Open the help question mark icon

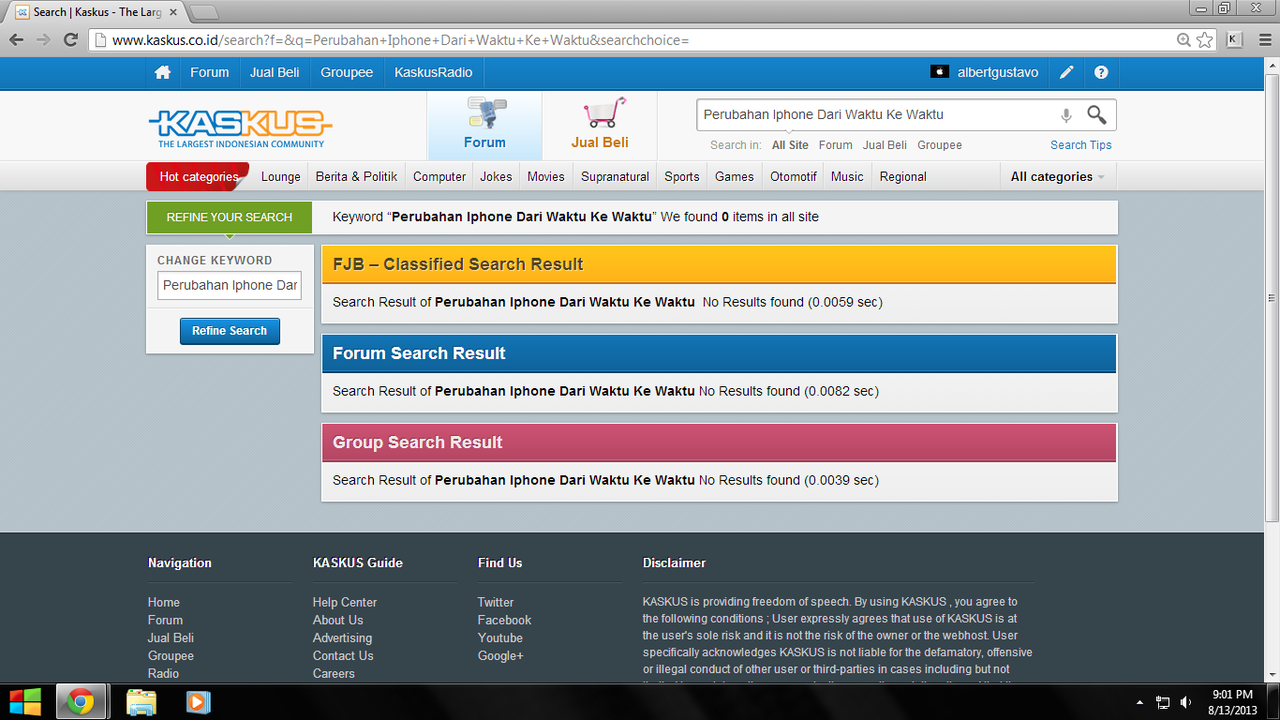coord(1101,72)
